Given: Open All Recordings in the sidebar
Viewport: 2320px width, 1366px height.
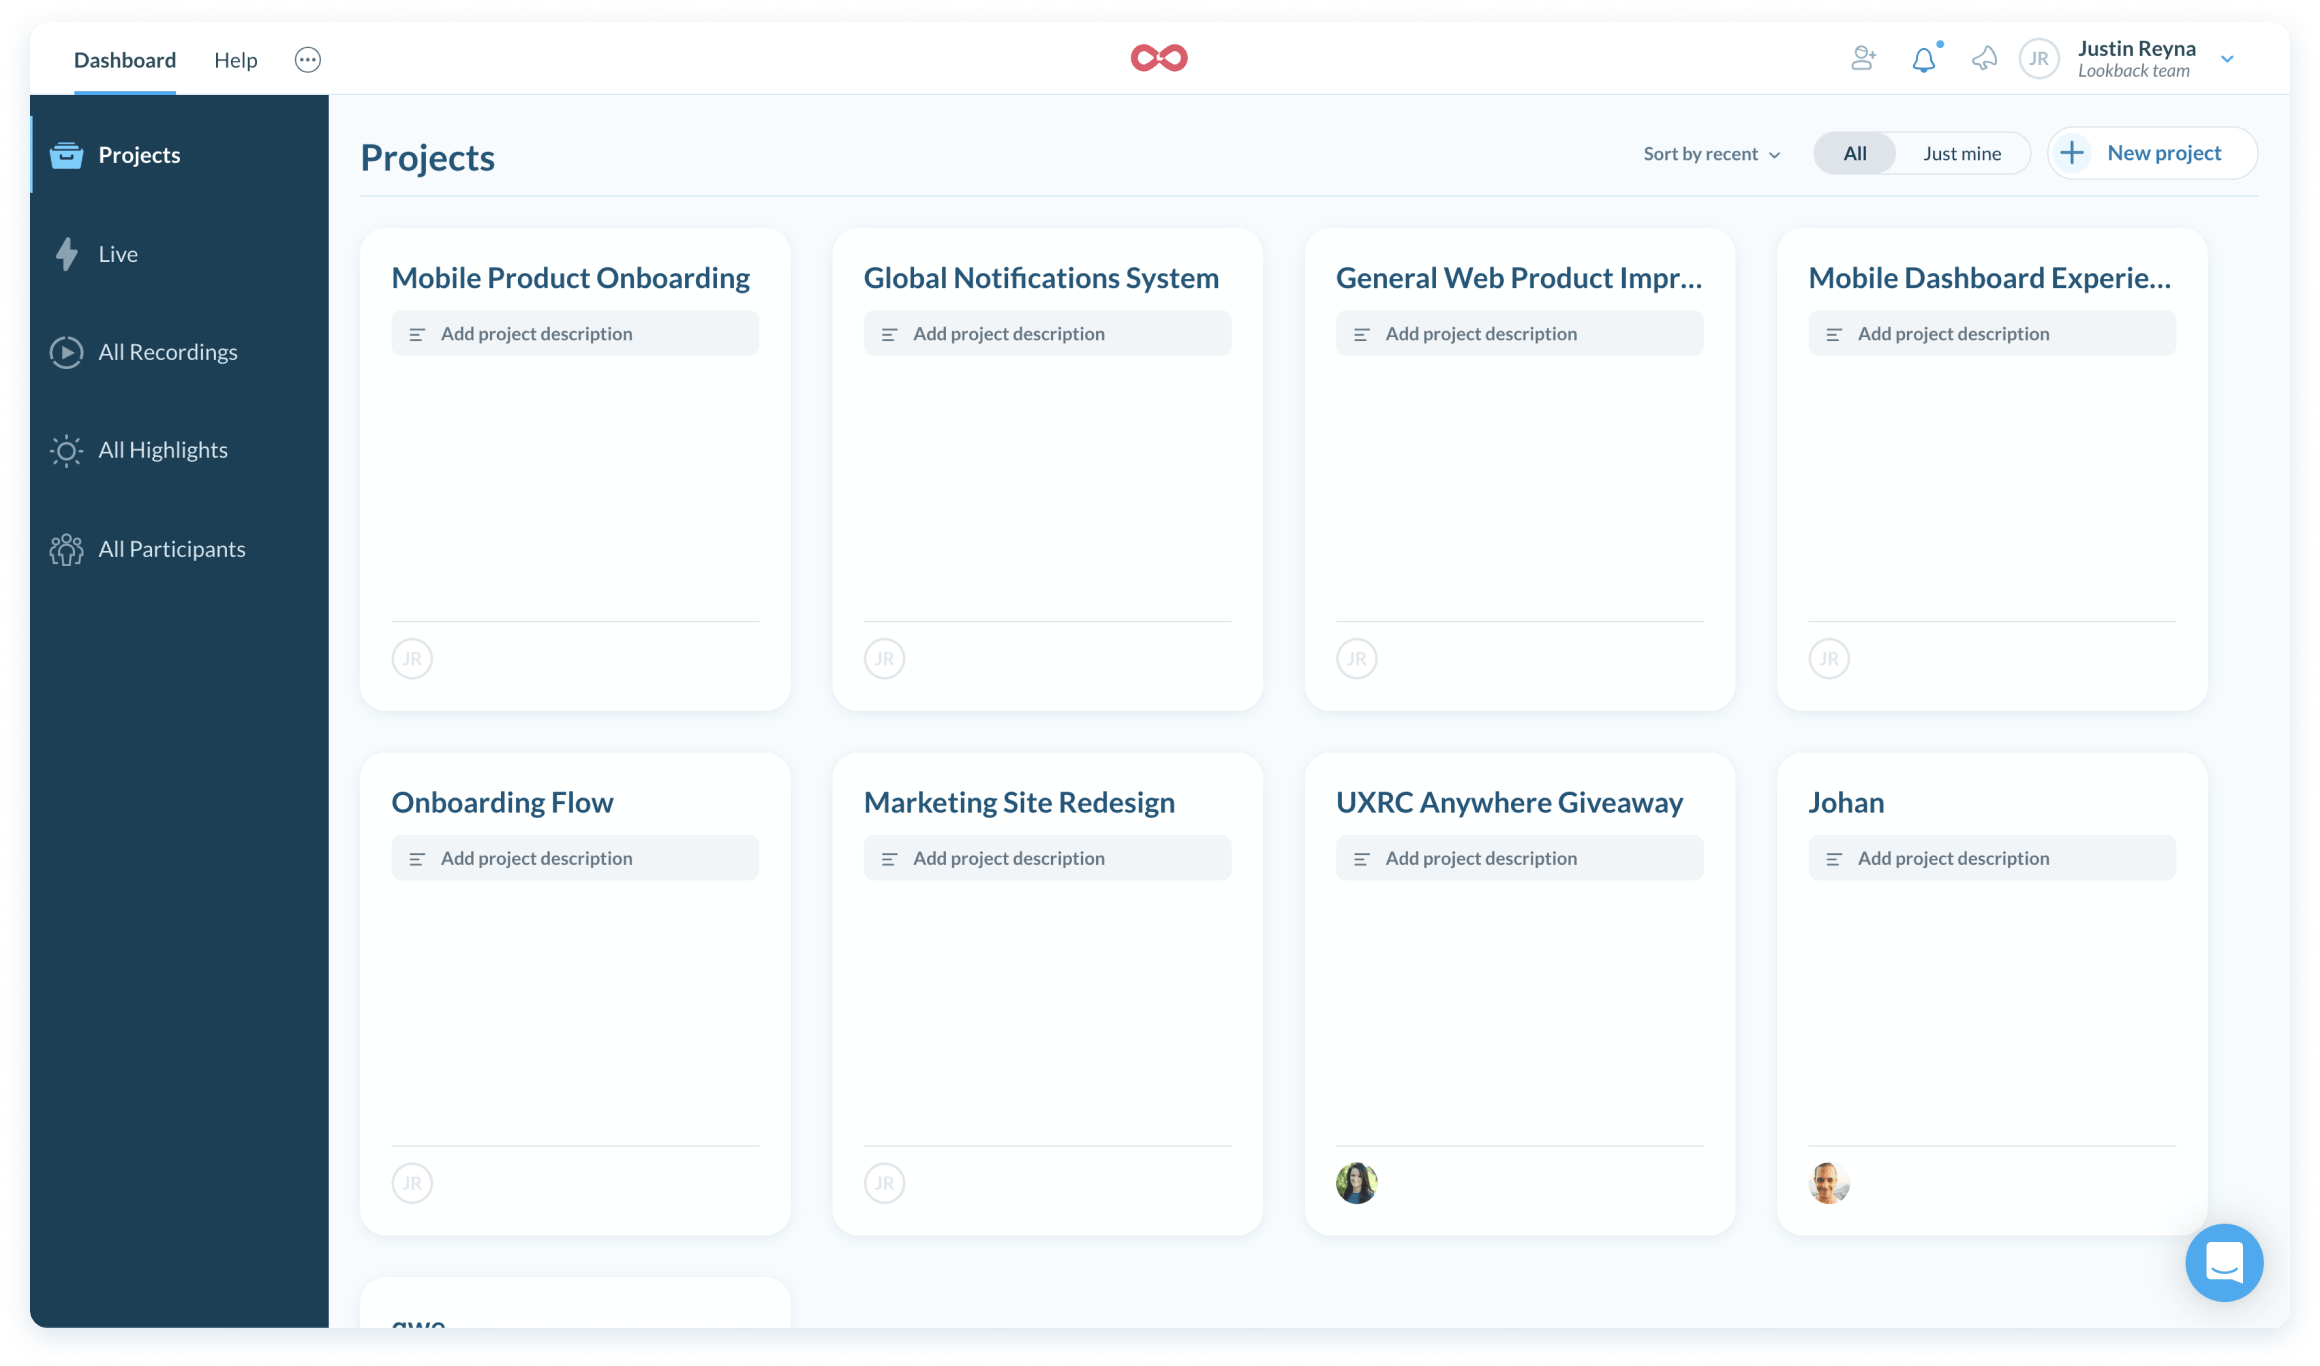Looking at the screenshot, I should (167, 352).
